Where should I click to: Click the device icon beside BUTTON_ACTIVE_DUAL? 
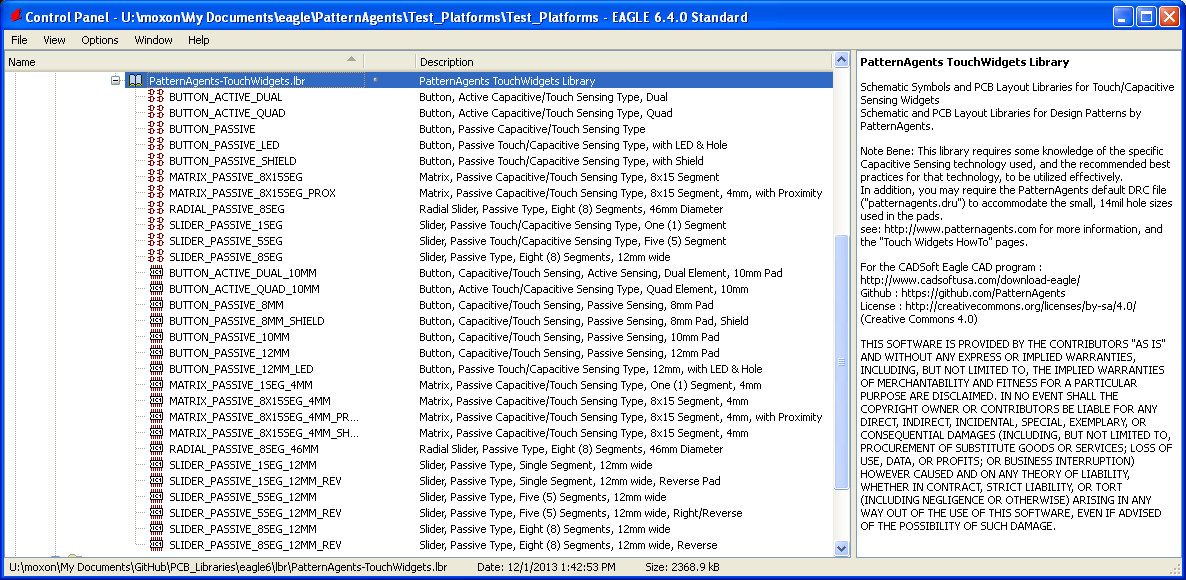click(x=156, y=97)
